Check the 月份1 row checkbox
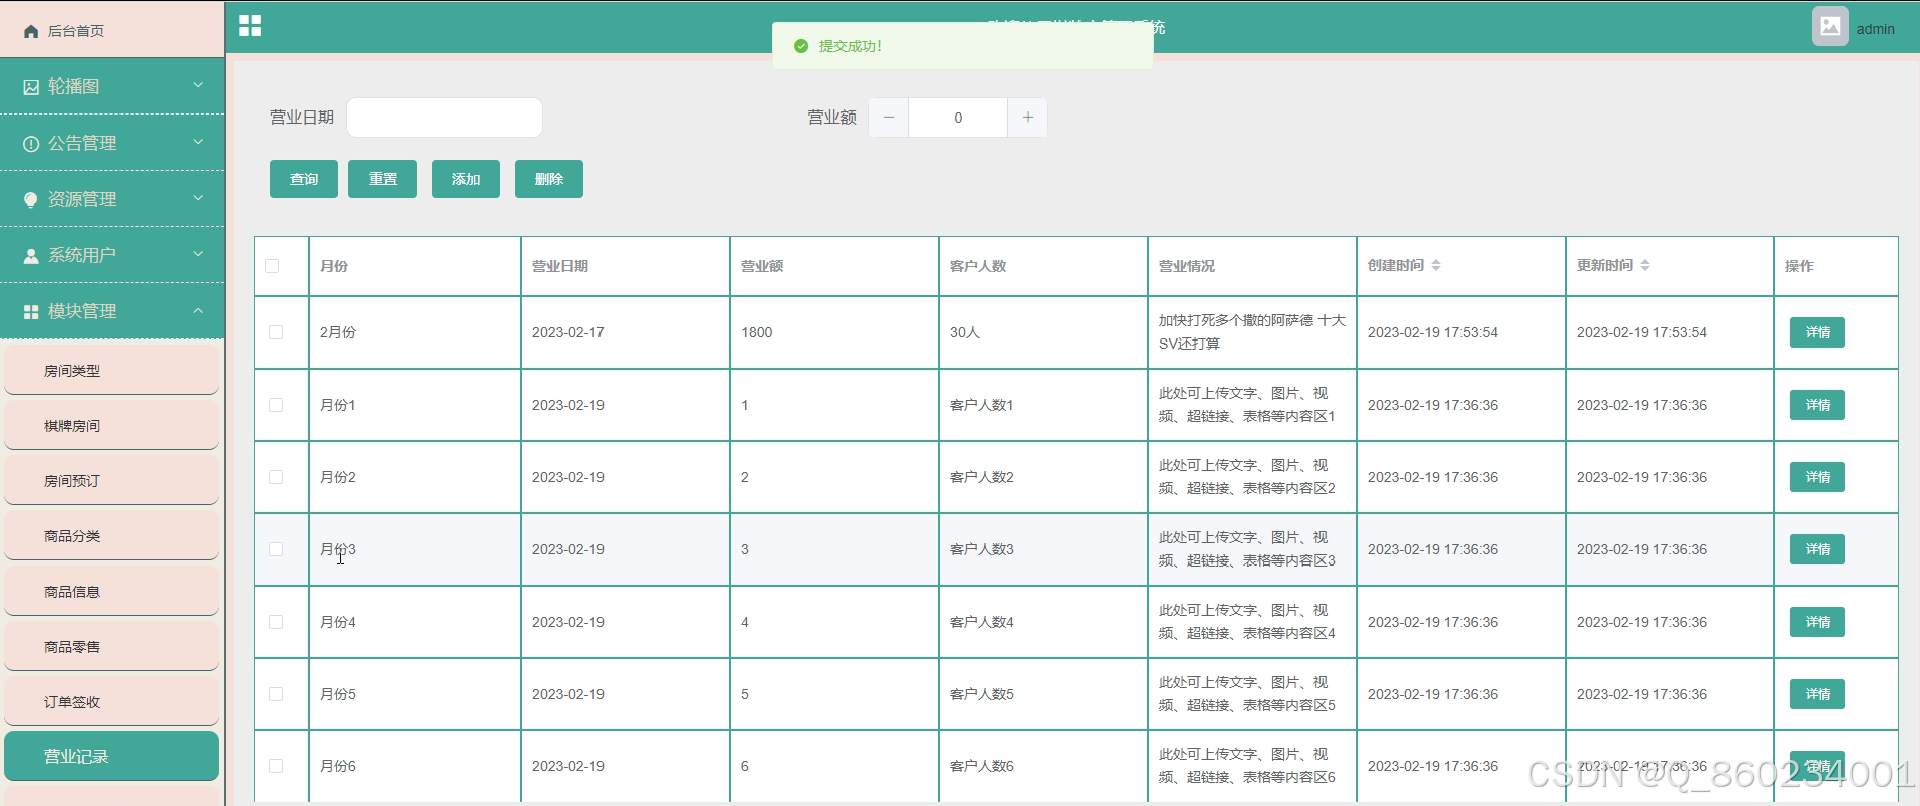The height and width of the screenshot is (806, 1920). [x=276, y=405]
